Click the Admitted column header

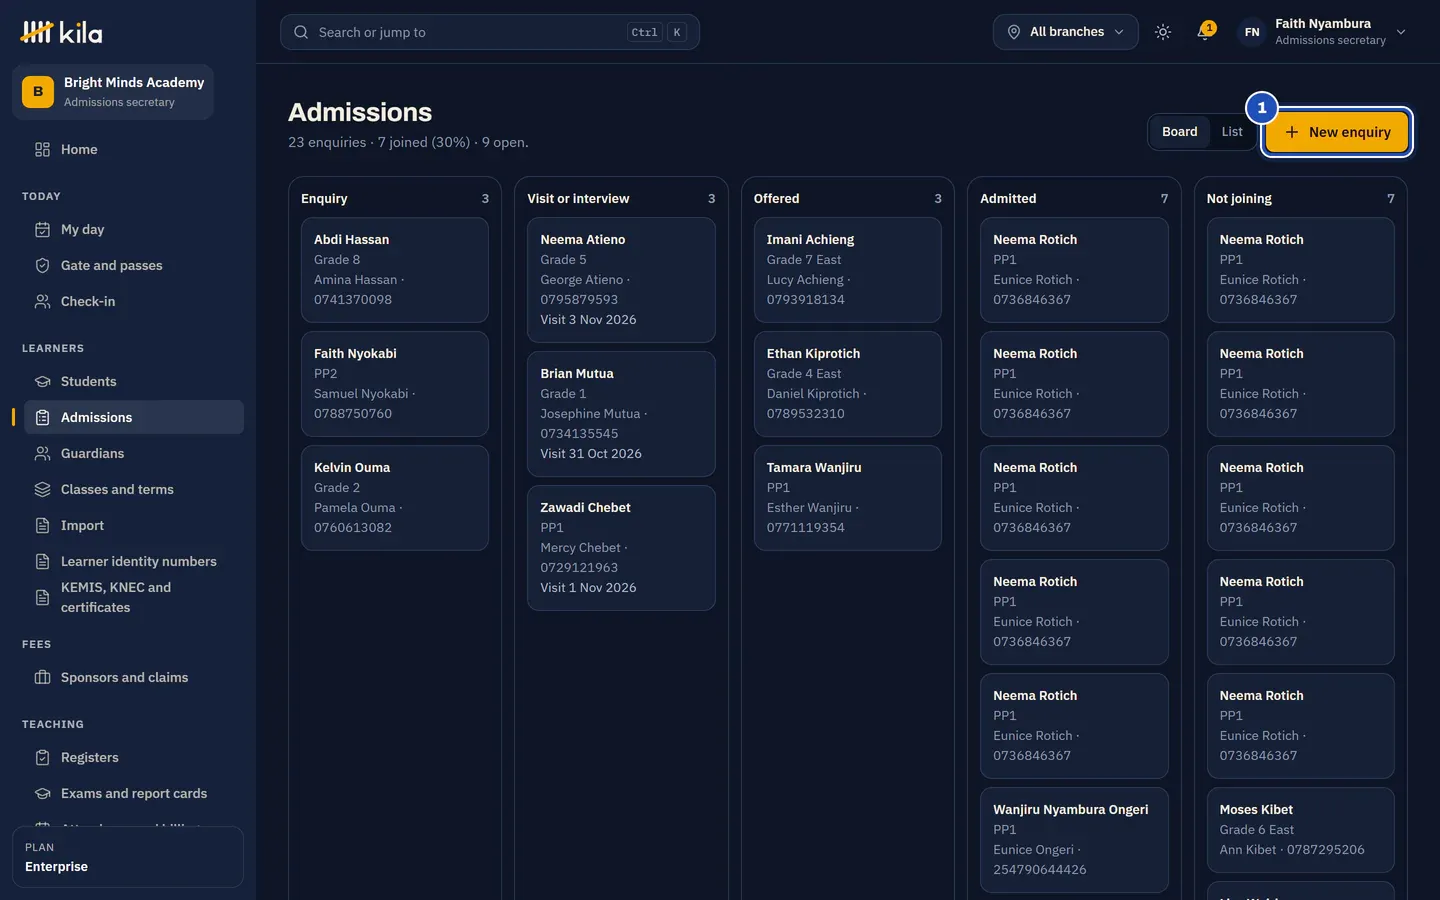pyautogui.click(x=1074, y=198)
